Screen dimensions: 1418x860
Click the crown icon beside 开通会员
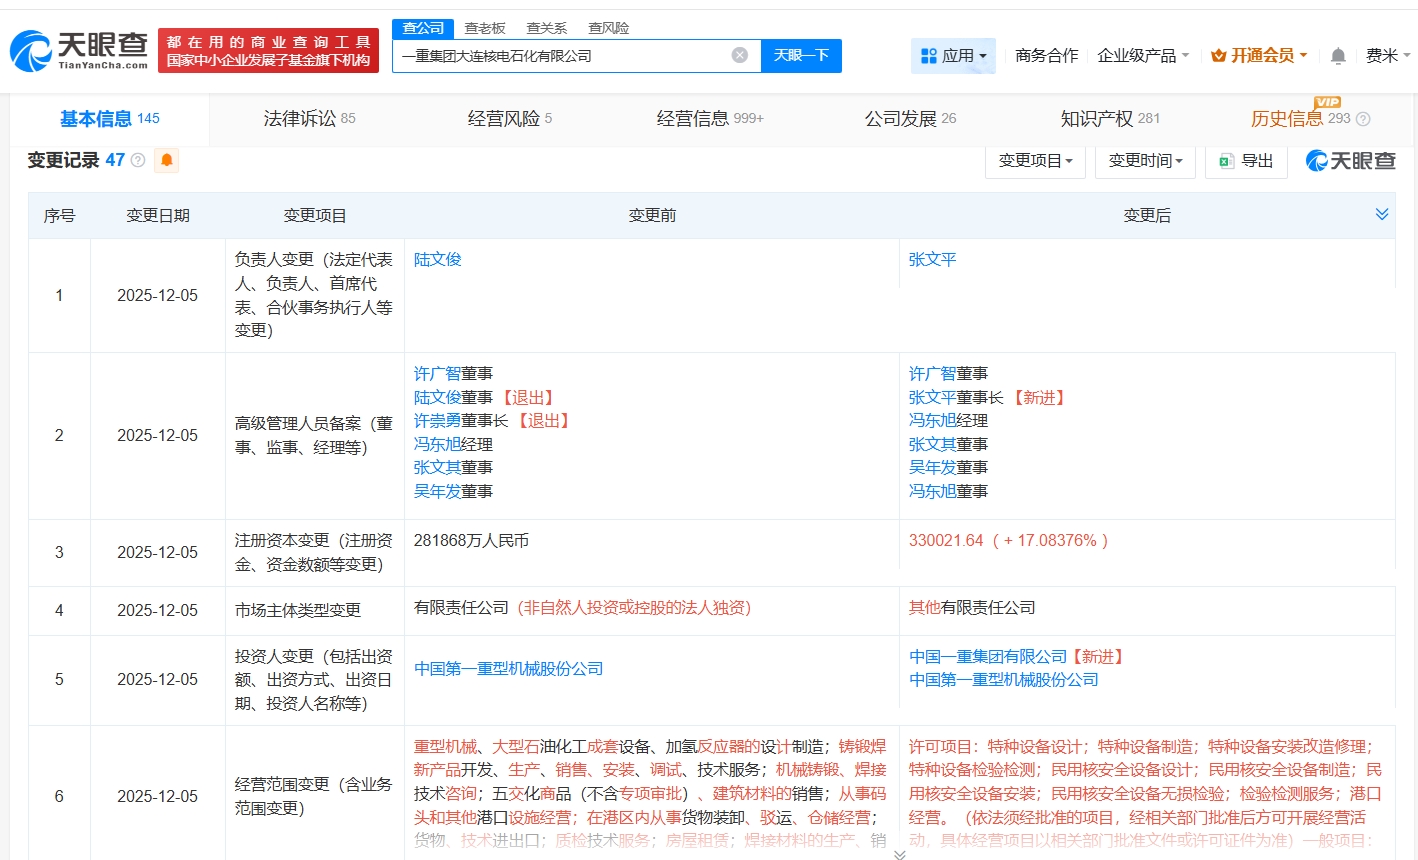1218,56
